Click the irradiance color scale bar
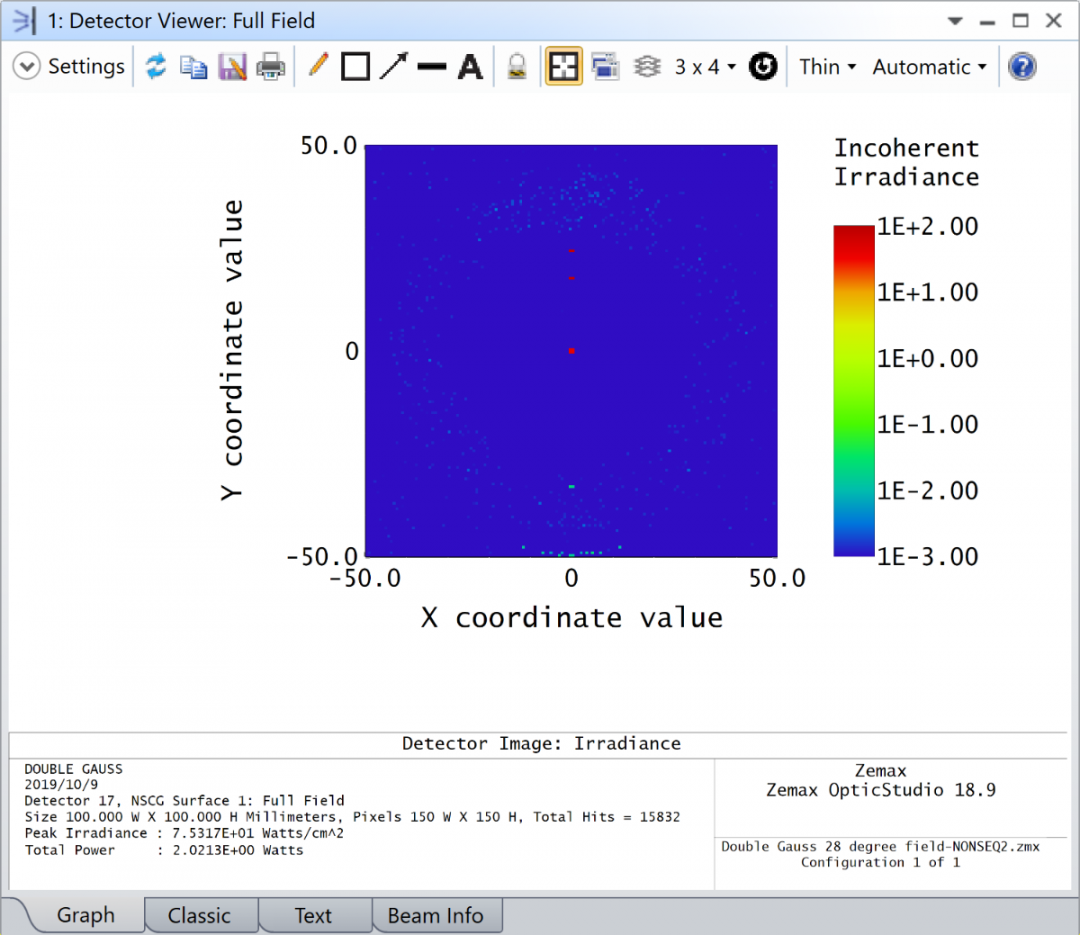The height and width of the screenshot is (935, 1080). coord(854,391)
